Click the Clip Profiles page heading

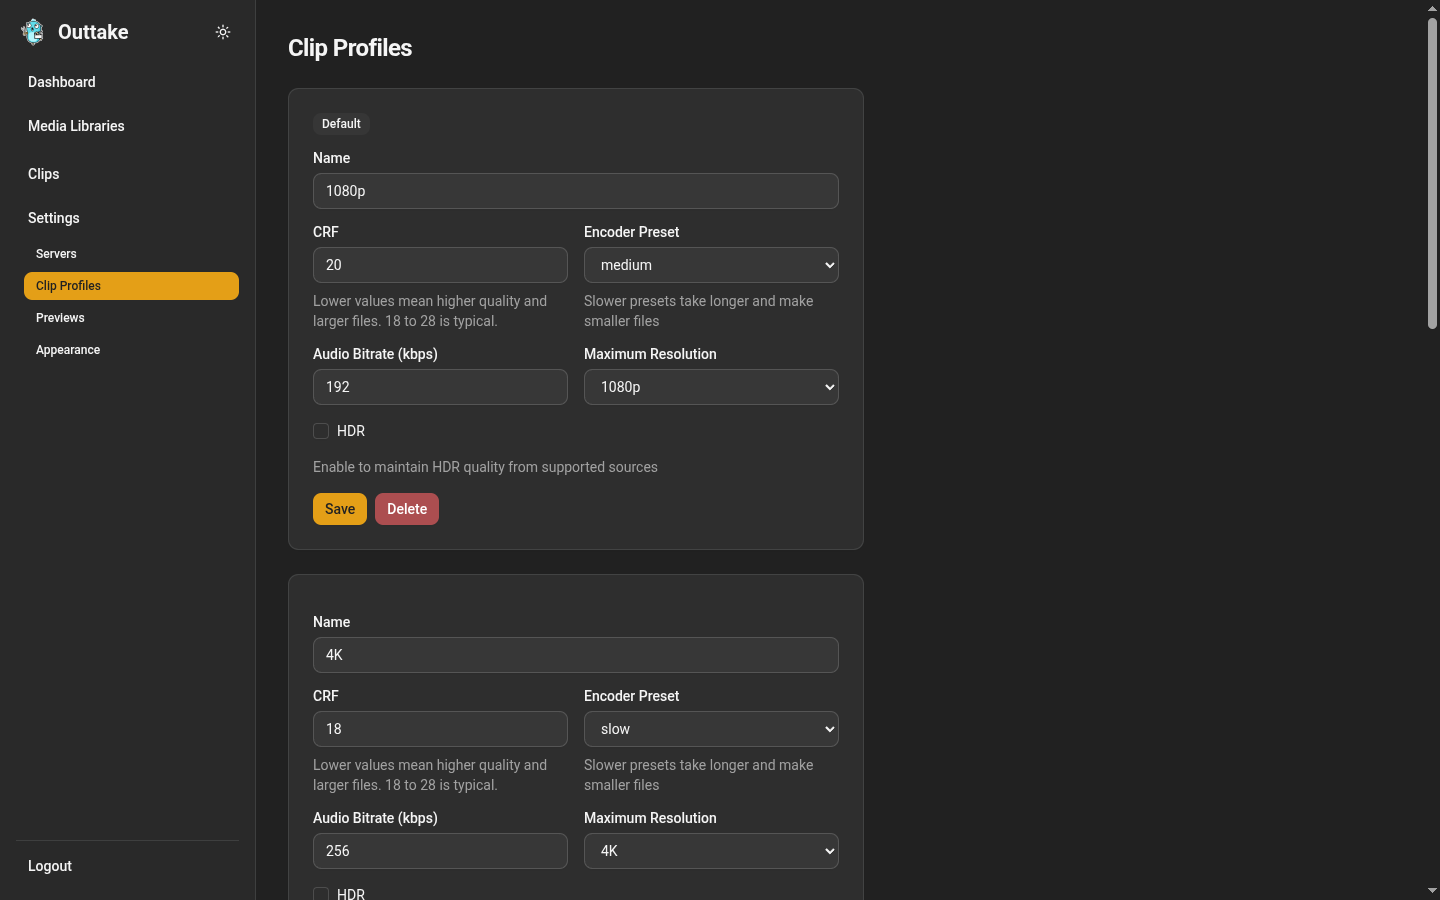(350, 48)
